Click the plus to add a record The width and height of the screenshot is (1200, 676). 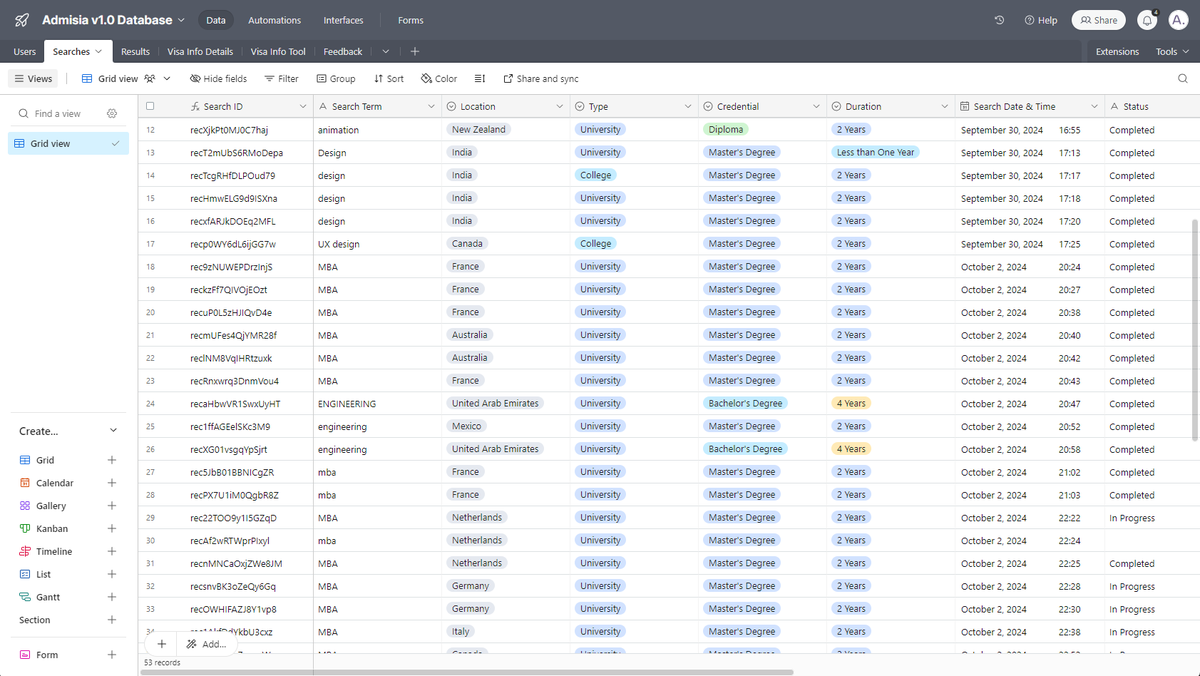click(x=162, y=644)
